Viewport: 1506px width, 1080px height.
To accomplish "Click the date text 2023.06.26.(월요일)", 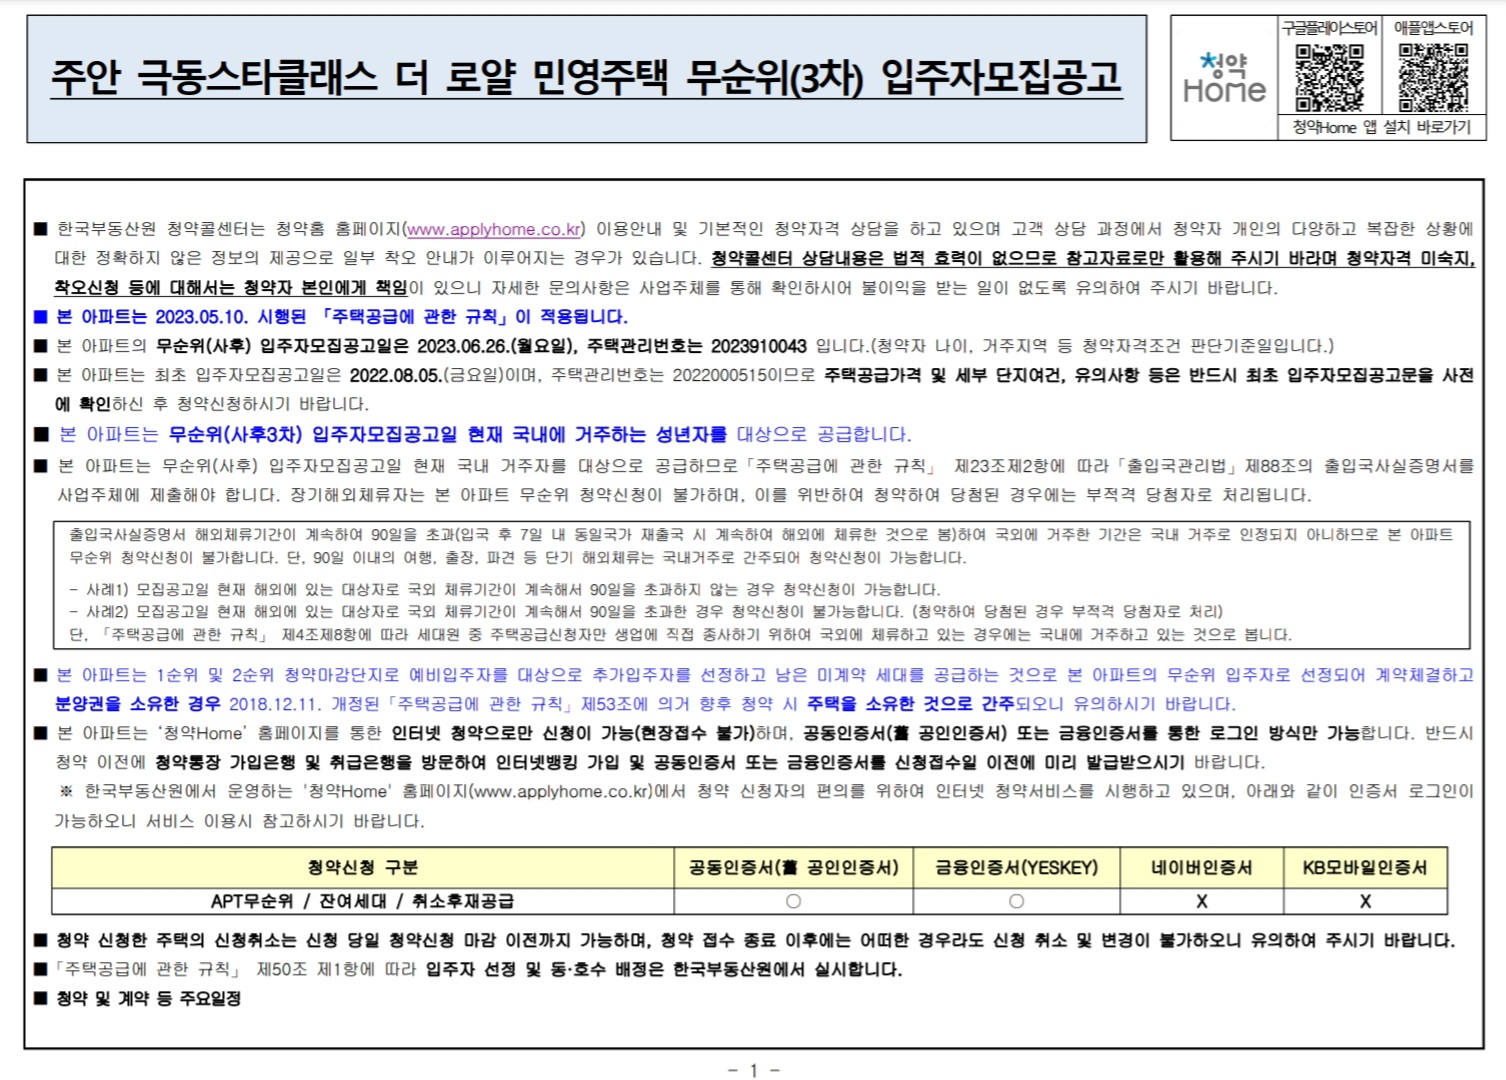I will pos(496,346).
